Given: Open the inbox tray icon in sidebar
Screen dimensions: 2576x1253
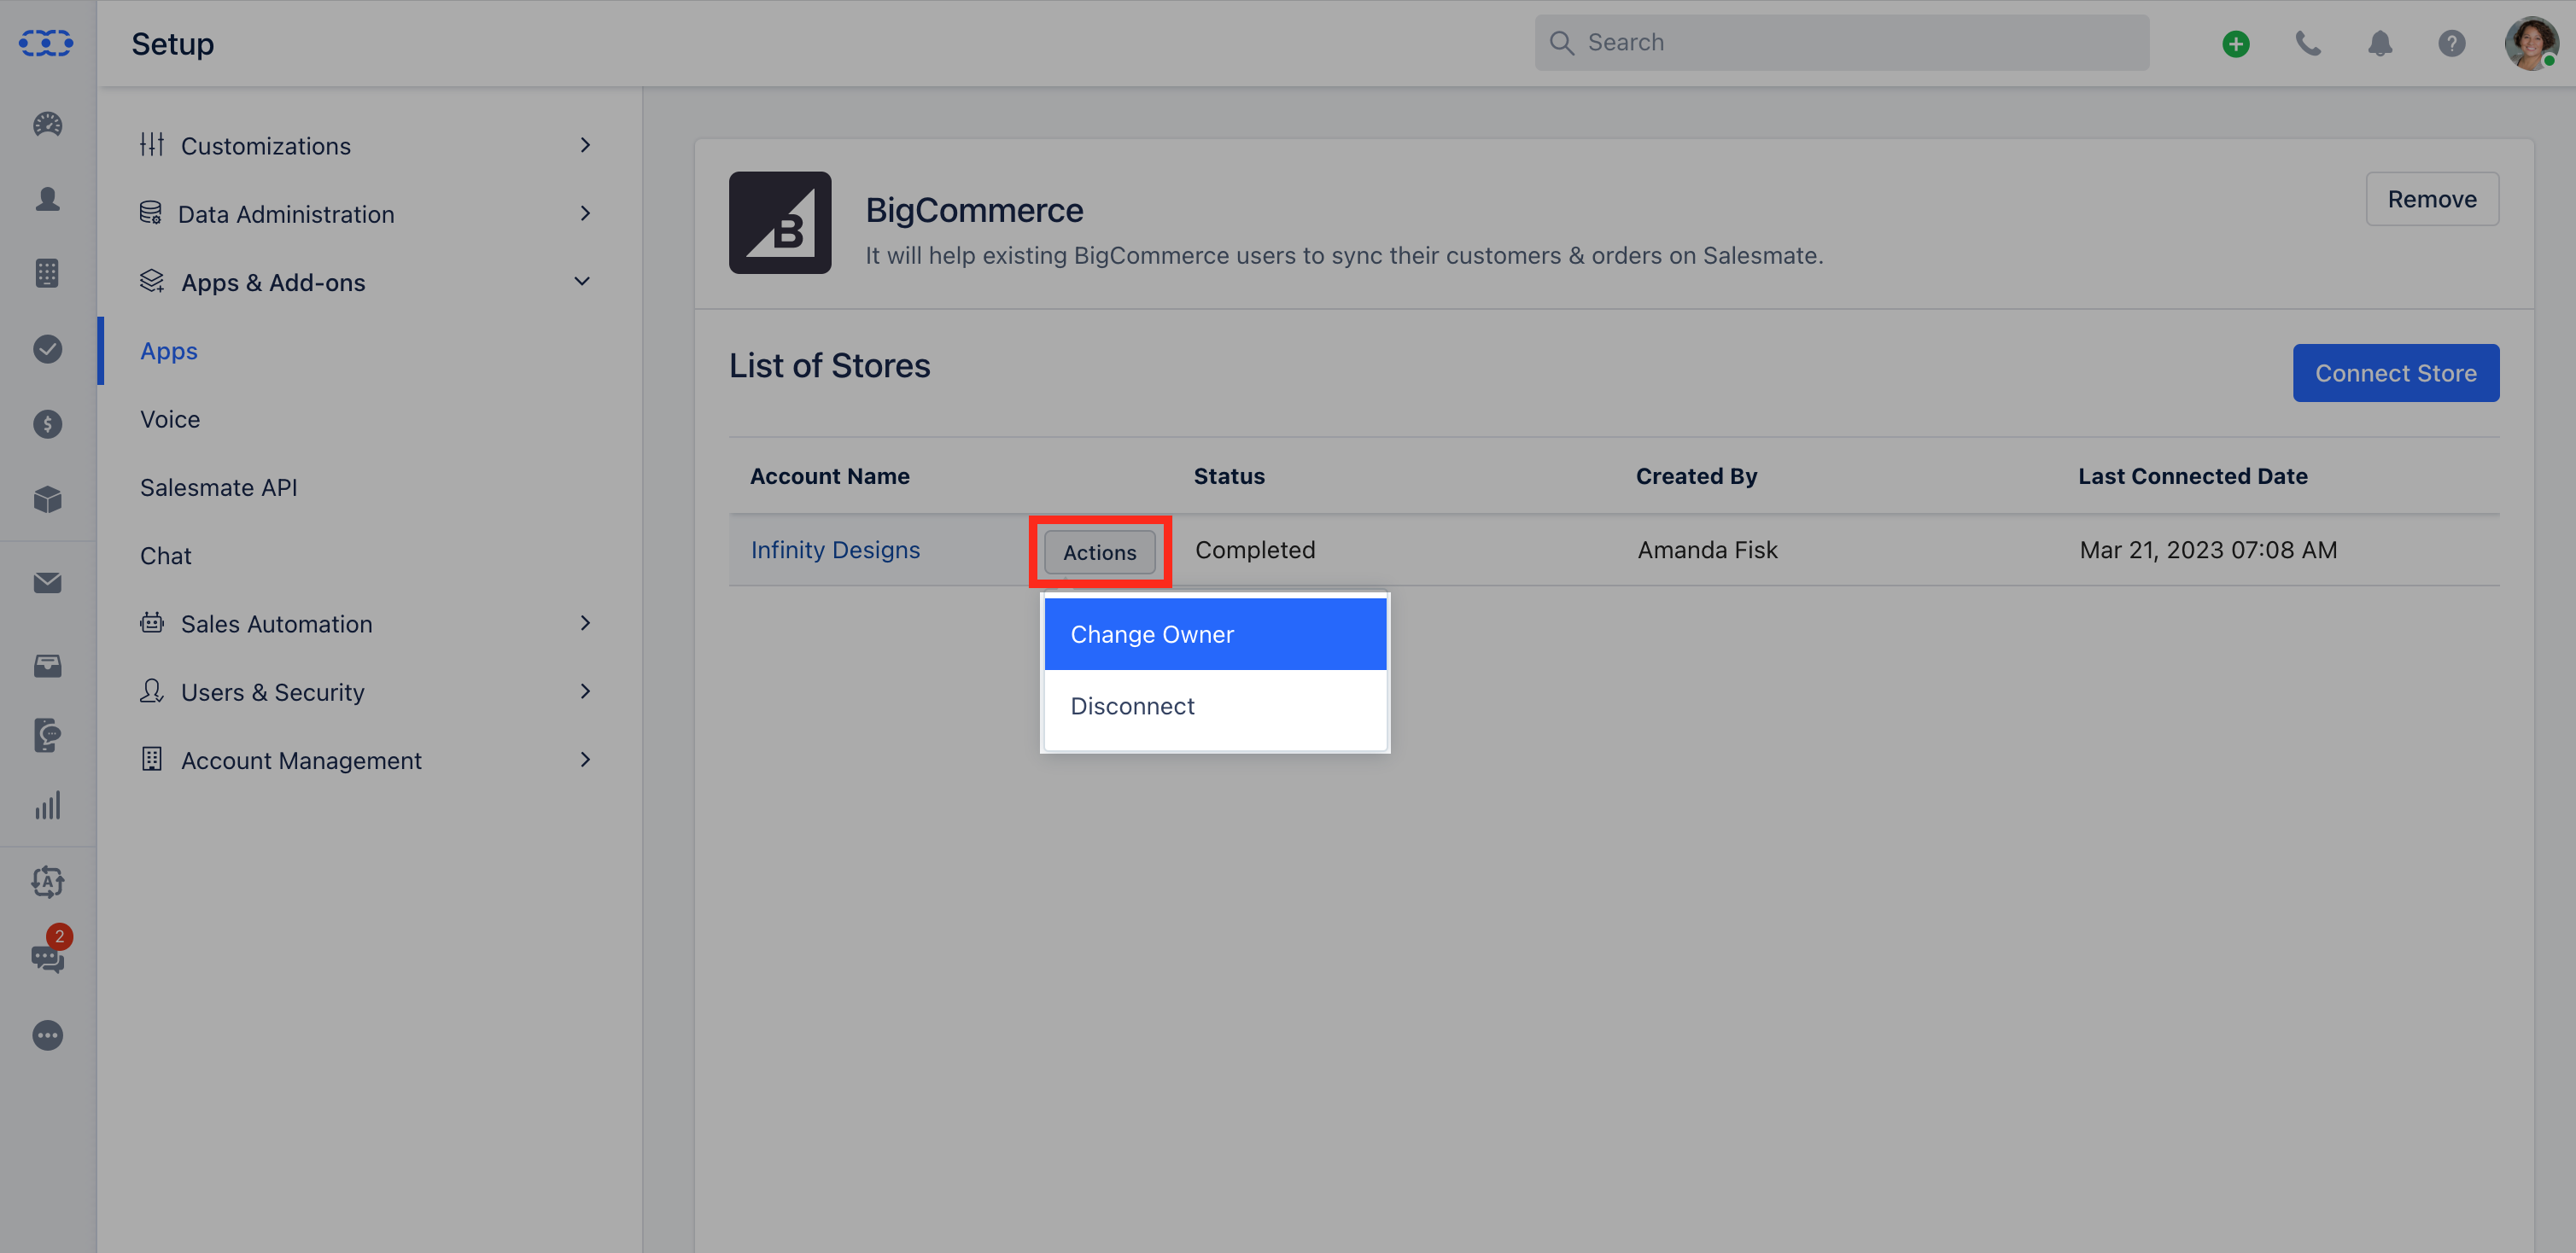Looking at the screenshot, I should pos(47,666).
